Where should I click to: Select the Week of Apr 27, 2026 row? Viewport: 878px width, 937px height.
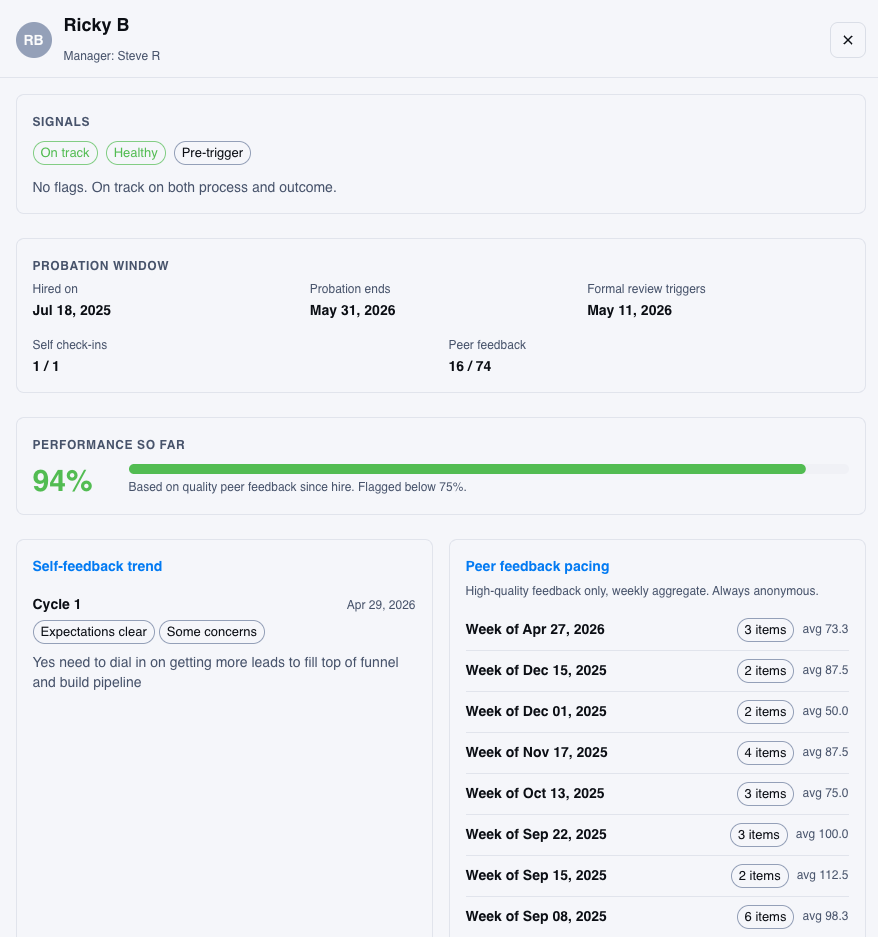[x=657, y=630]
